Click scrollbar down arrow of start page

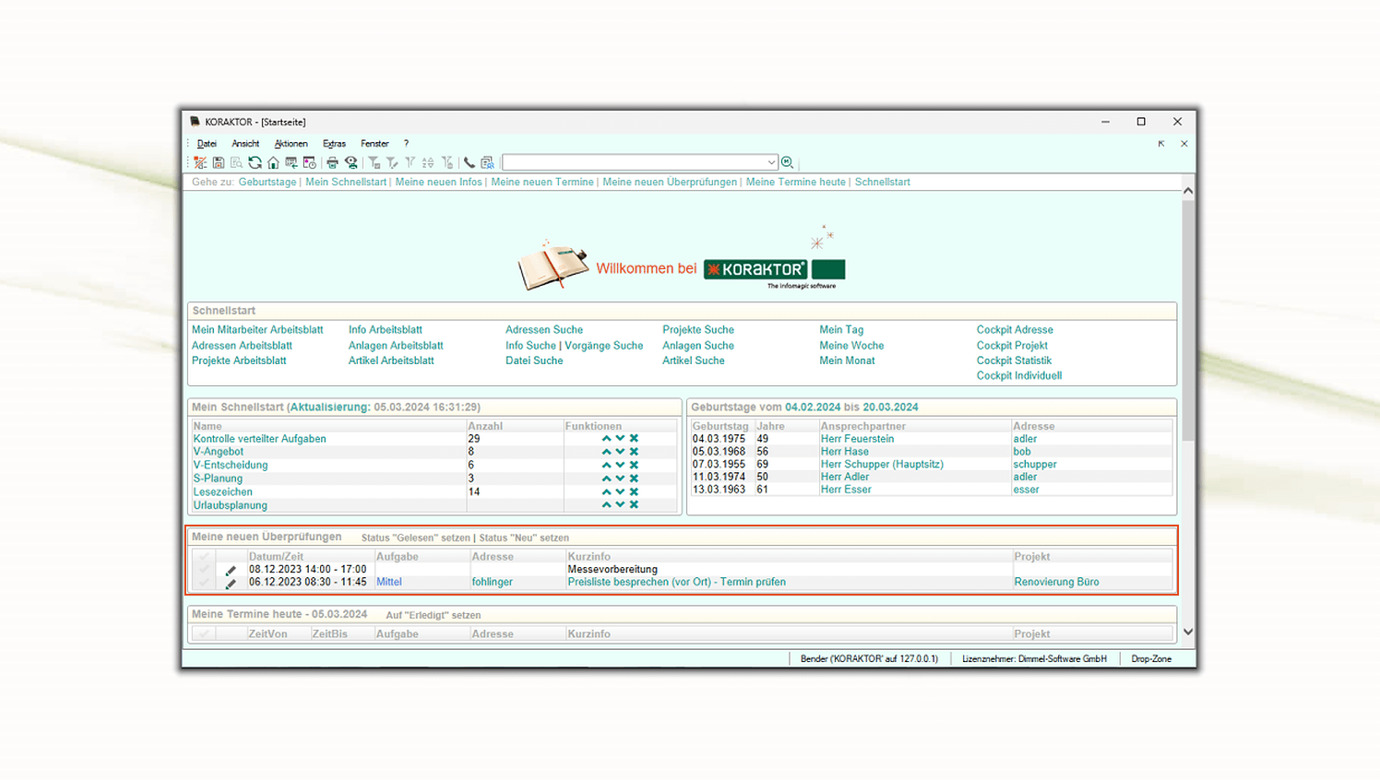[1188, 632]
